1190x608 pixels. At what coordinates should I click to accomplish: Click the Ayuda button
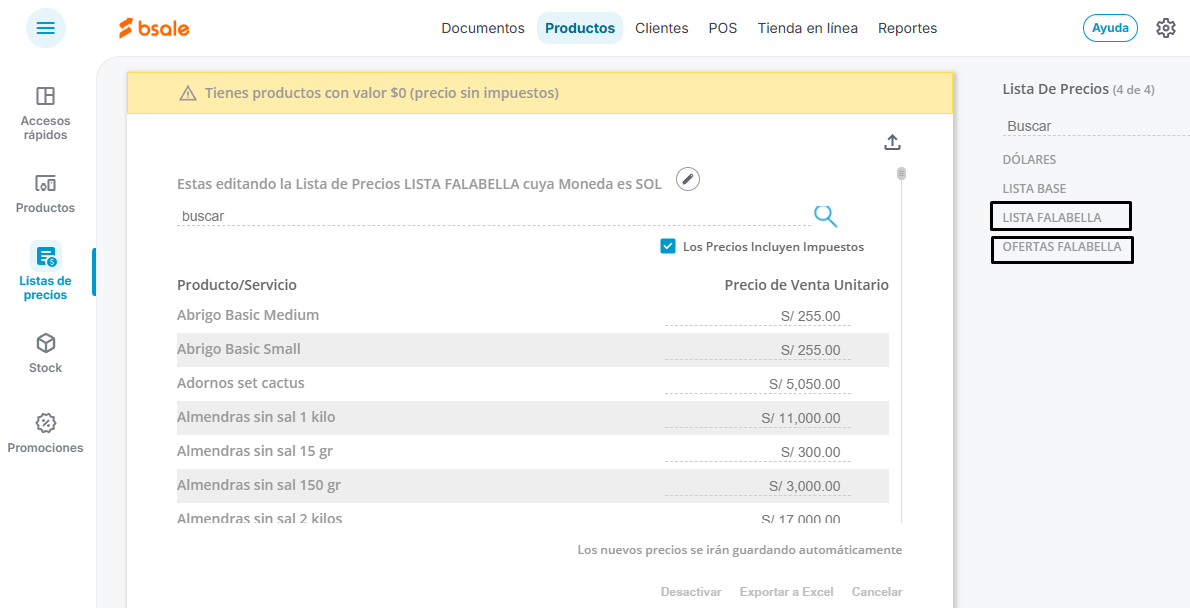coord(1110,28)
